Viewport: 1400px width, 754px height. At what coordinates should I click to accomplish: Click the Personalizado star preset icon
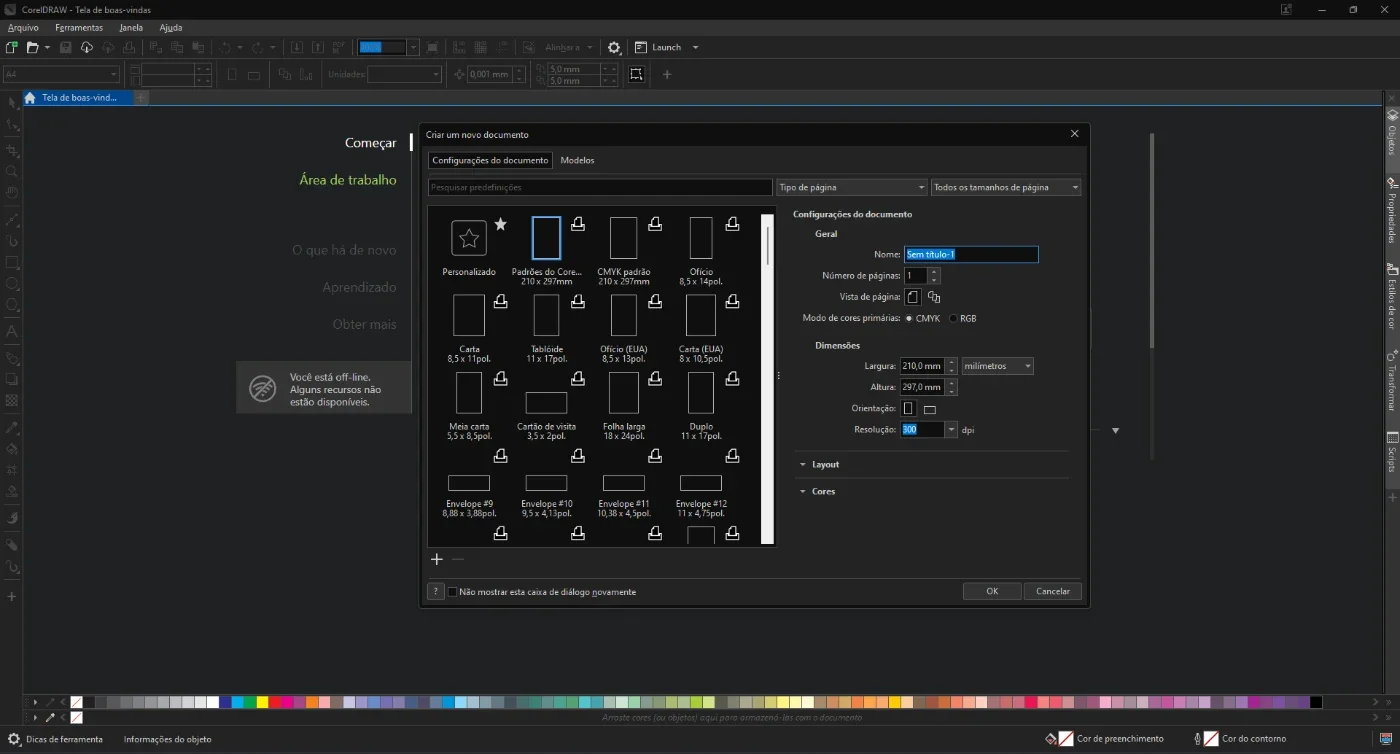(x=469, y=238)
